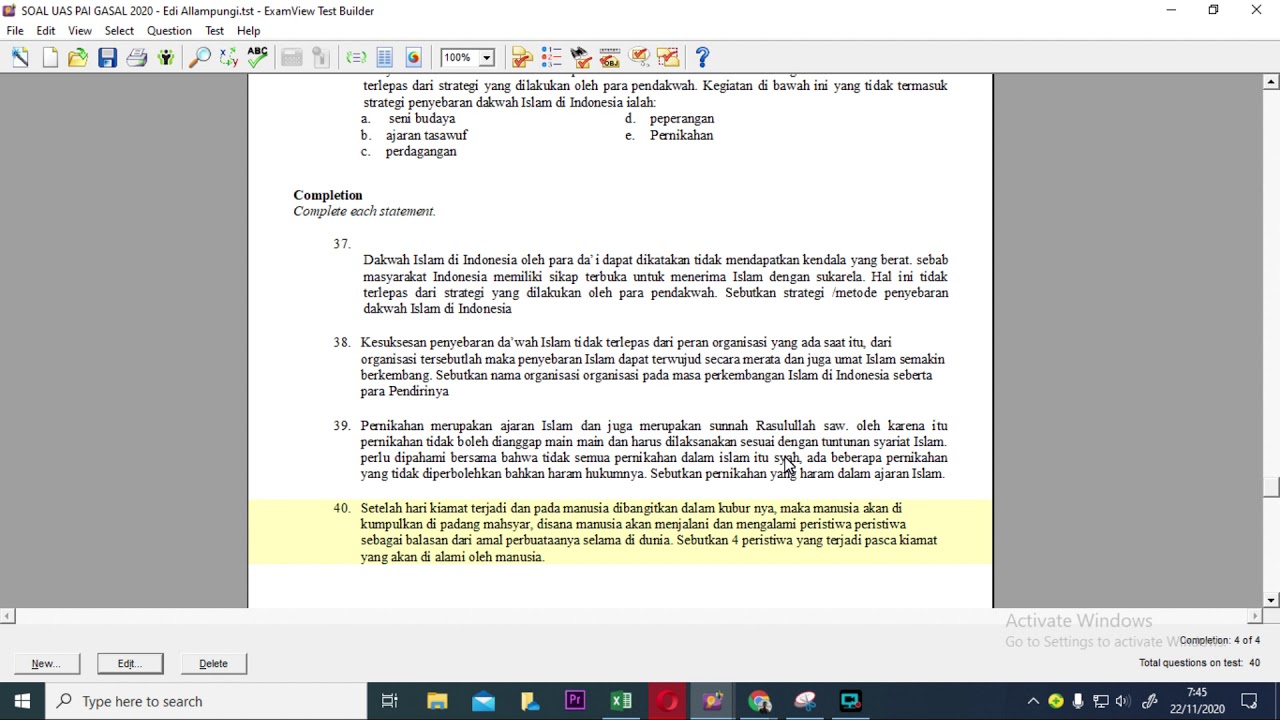Screen dimensions: 1280x720
Task: Open Adobe Premiere Pro from taskbar
Action: click(575, 701)
